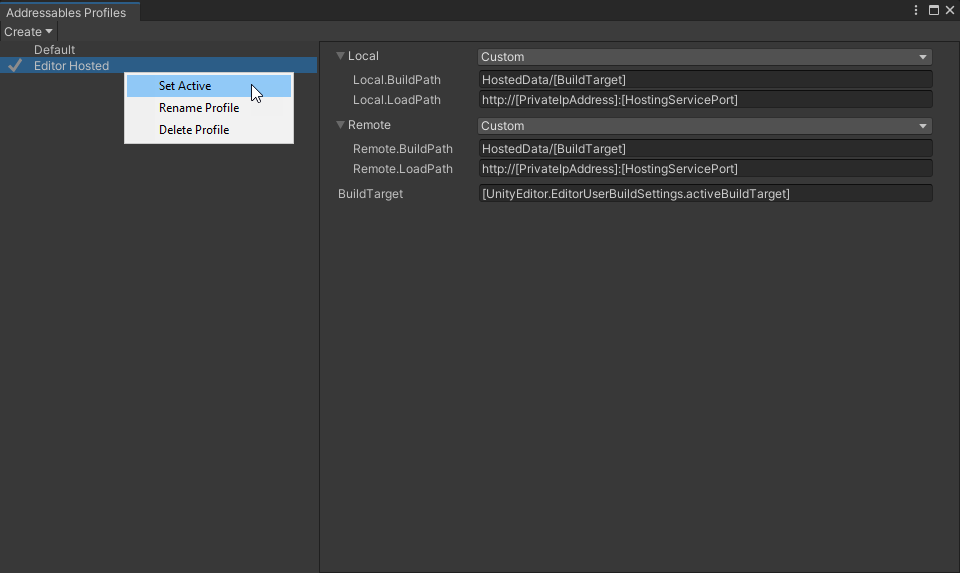Click the active profile checkmark icon

point(15,65)
